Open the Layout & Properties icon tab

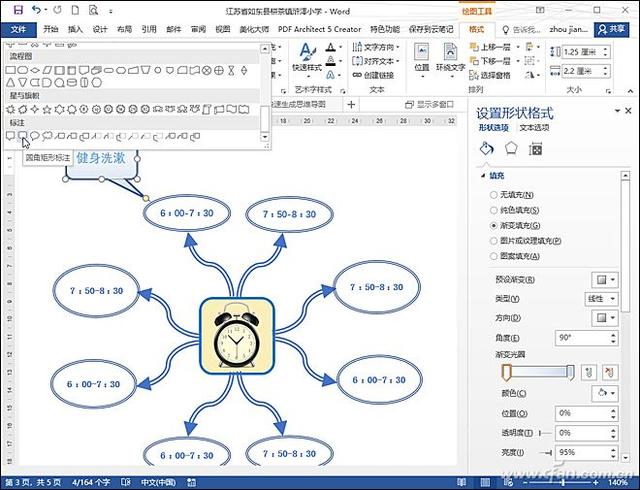click(x=535, y=149)
